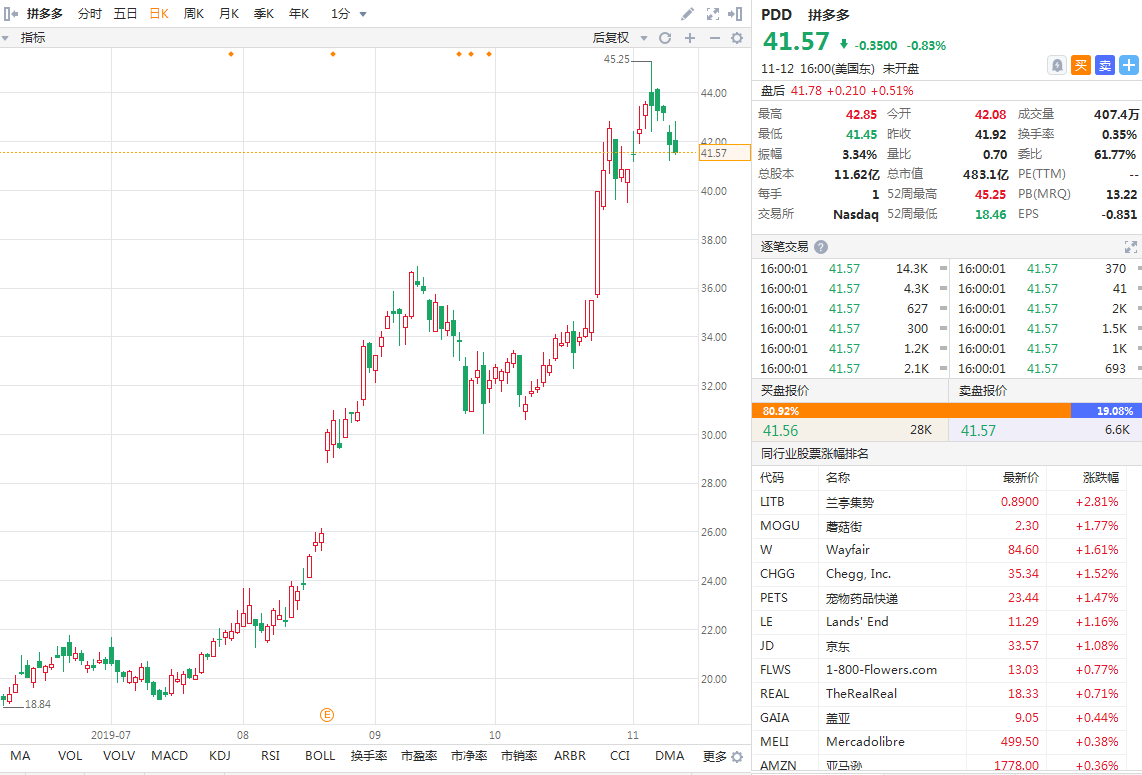Toggle the KDJ indicator
This screenshot has width=1142, height=775.
(x=220, y=756)
